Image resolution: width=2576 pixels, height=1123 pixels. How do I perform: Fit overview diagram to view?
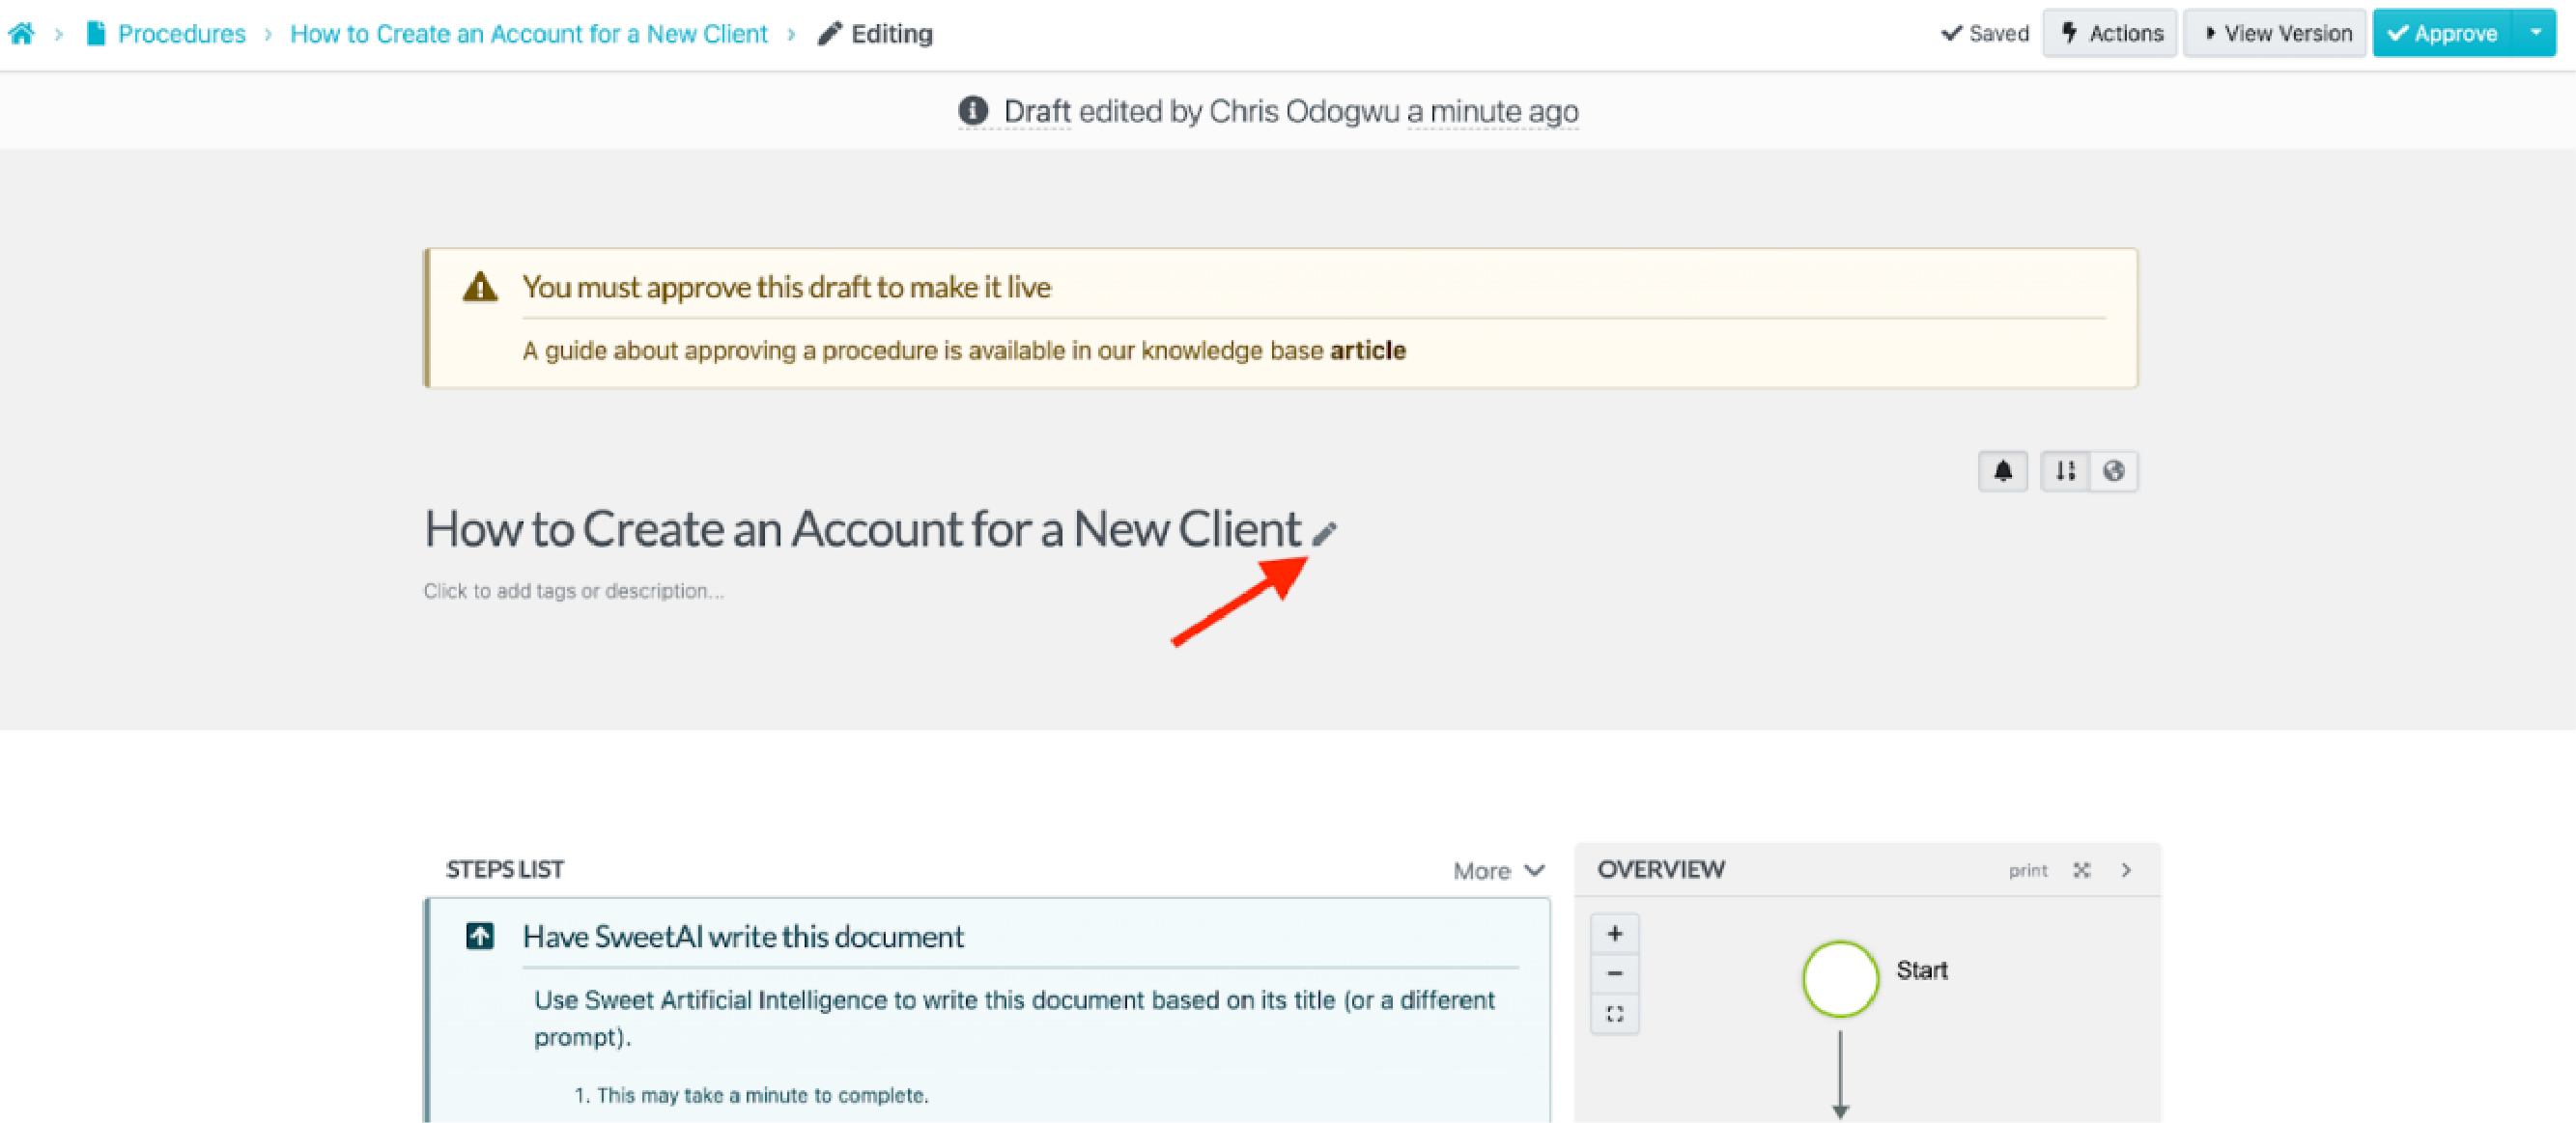click(x=1615, y=1014)
